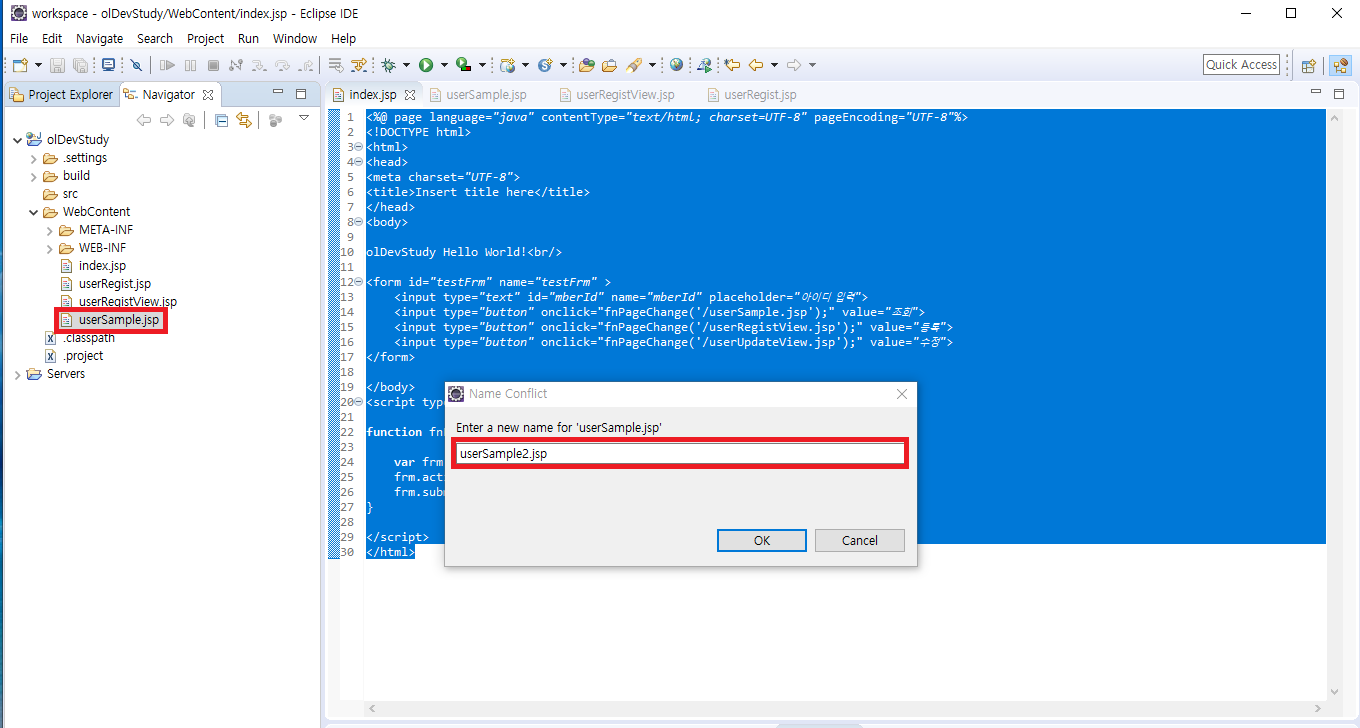Click the Save icon in toolbar
The height and width of the screenshot is (728, 1360).
pyautogui.click(x=57, y=65)
